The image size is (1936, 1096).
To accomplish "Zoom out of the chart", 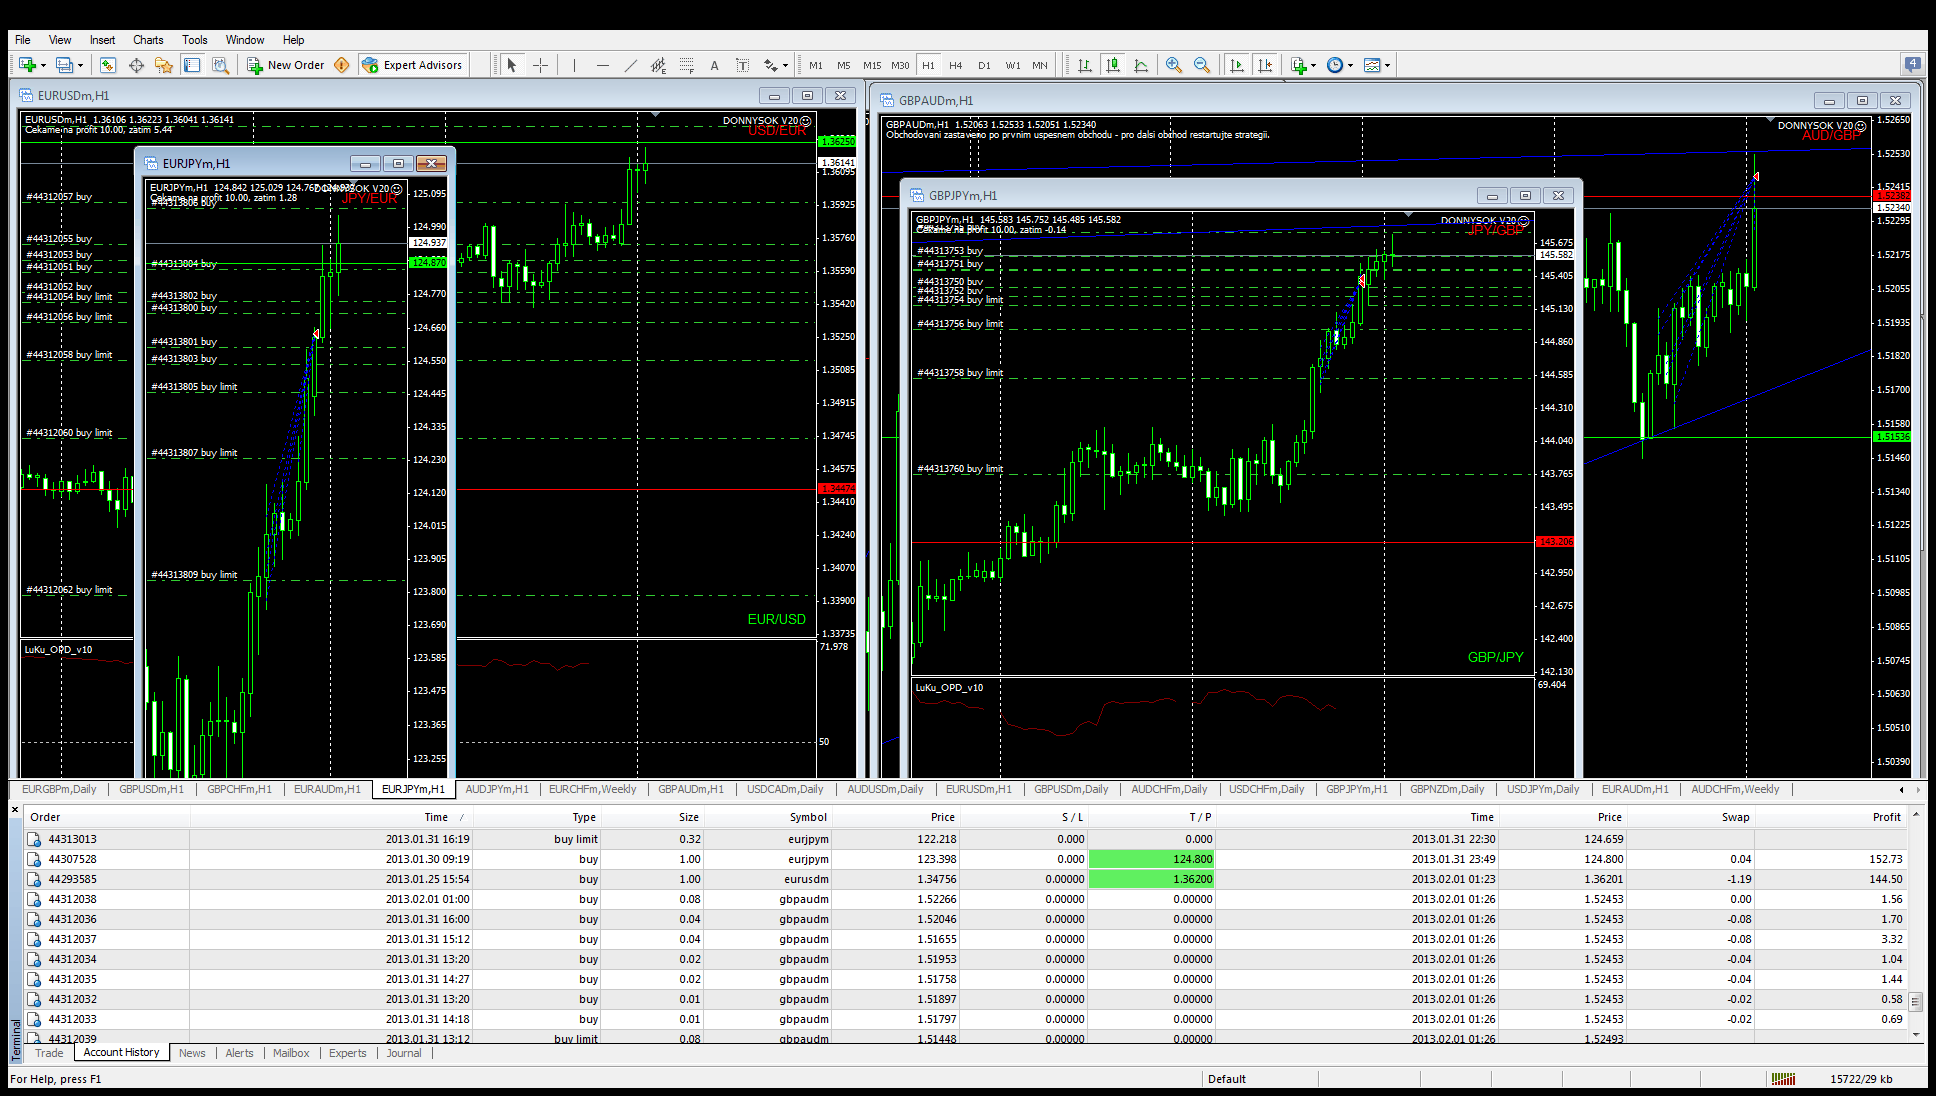I will [1202, 65].
